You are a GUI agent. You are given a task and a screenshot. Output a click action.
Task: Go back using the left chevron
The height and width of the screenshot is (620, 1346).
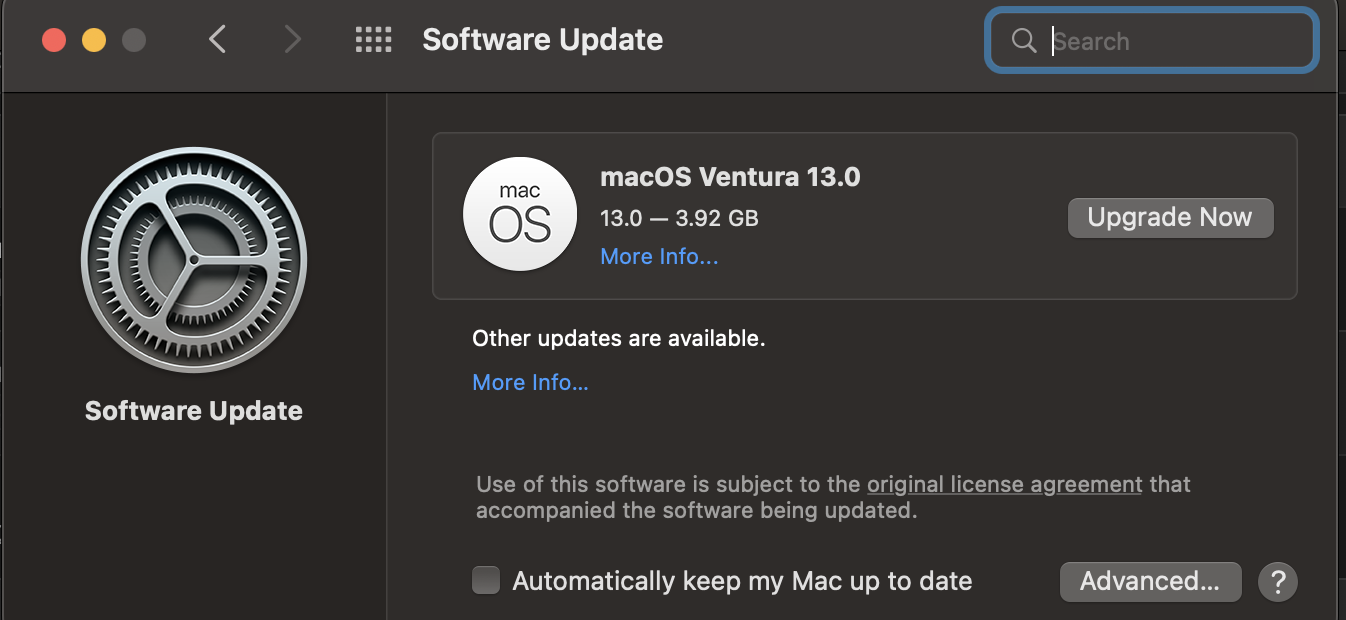217,40
